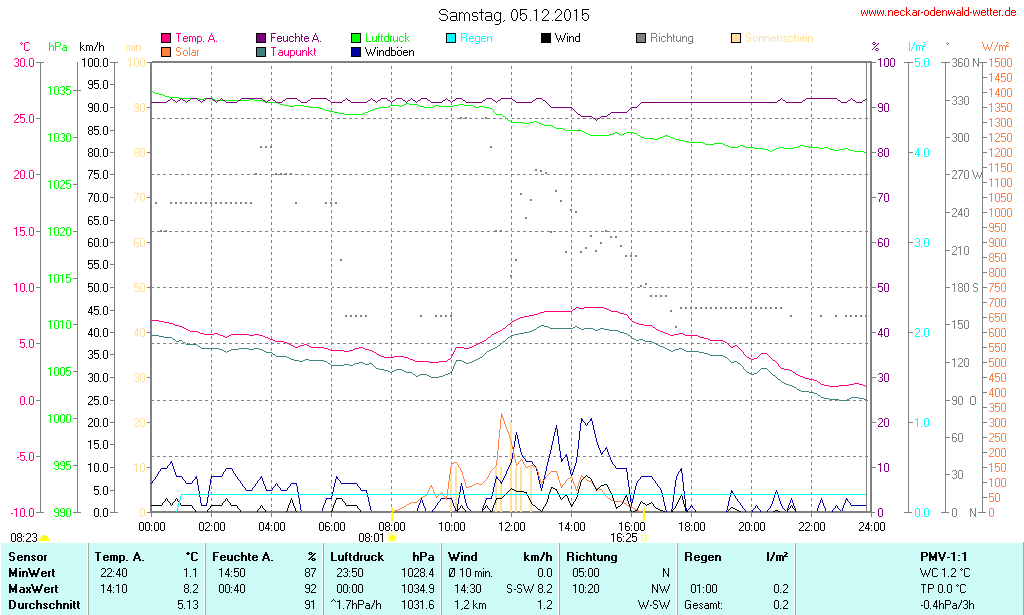Click the gray Richtung legend swatch
The height and width of the screenshot is (615, 1024).
click(x=641, y=39)
